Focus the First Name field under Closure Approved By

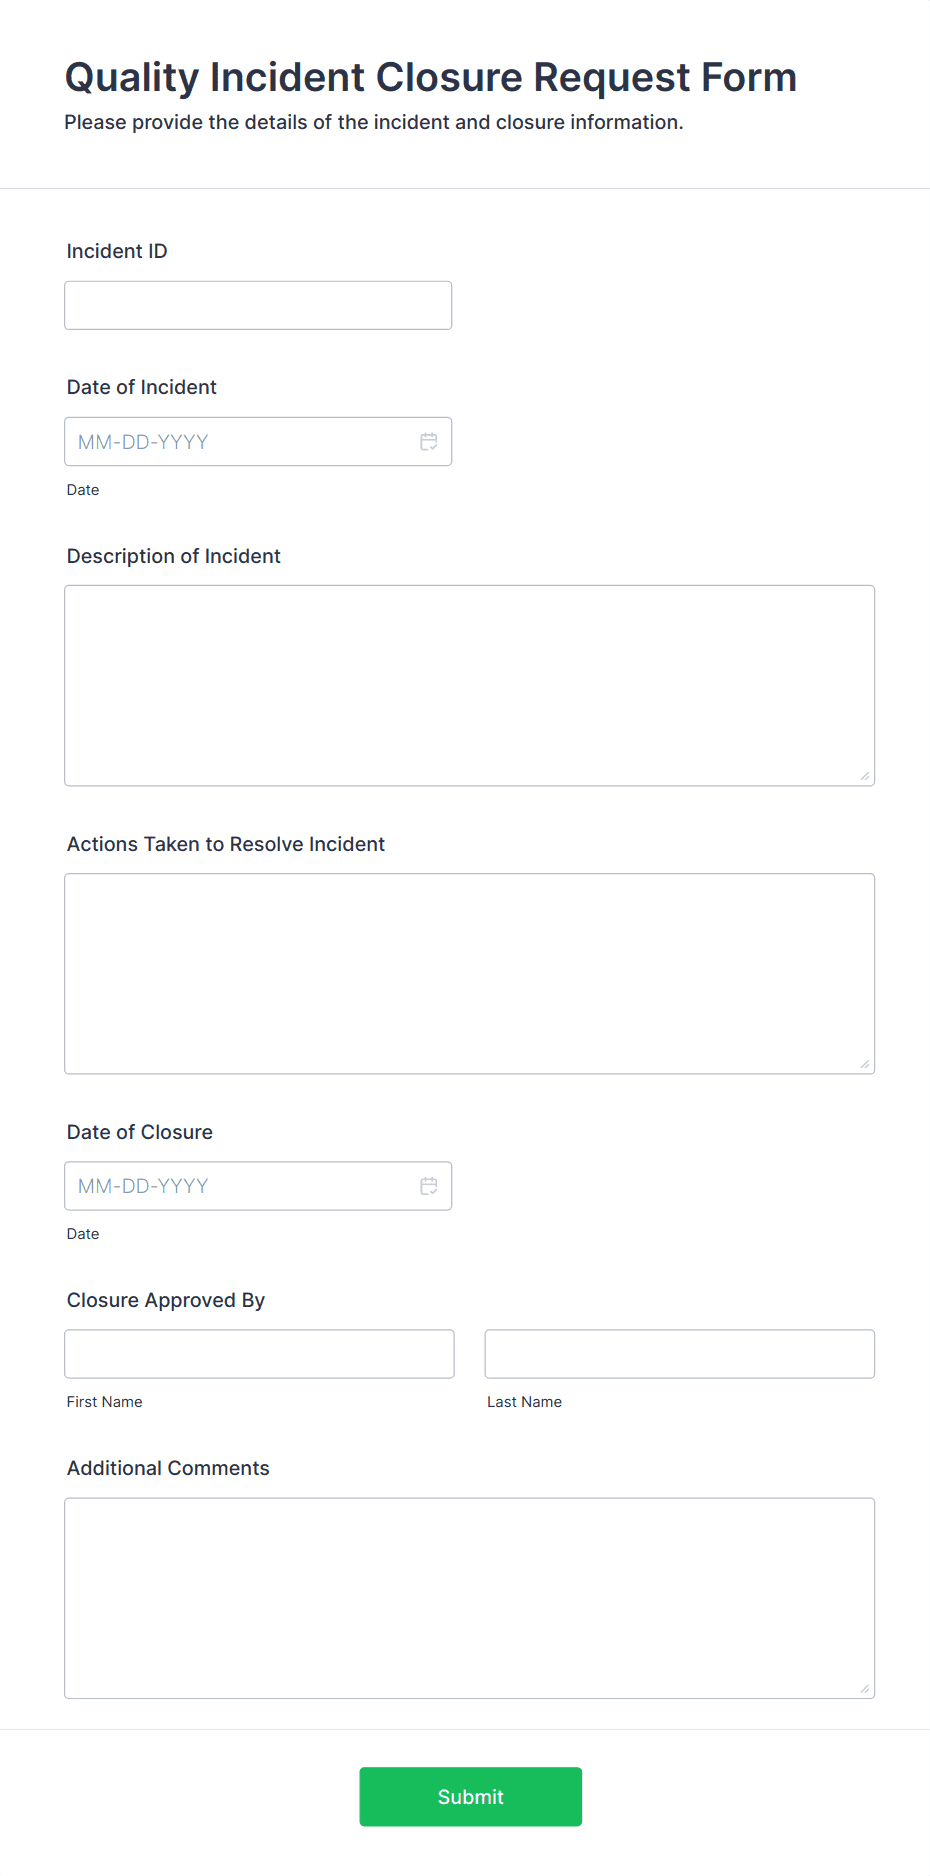click(259, 1353)
